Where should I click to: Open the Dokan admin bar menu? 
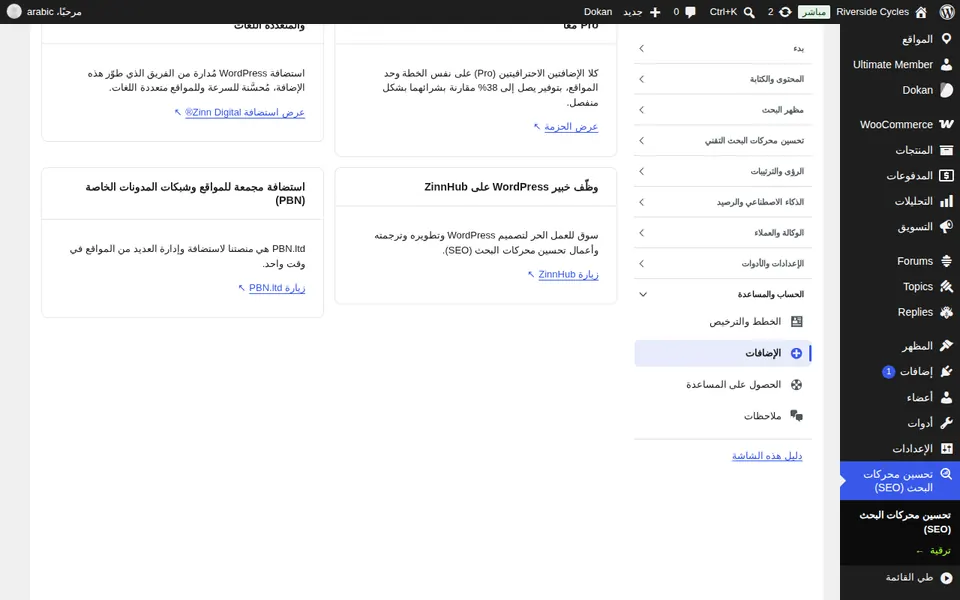pyautogui.click(x=598, y=12)
